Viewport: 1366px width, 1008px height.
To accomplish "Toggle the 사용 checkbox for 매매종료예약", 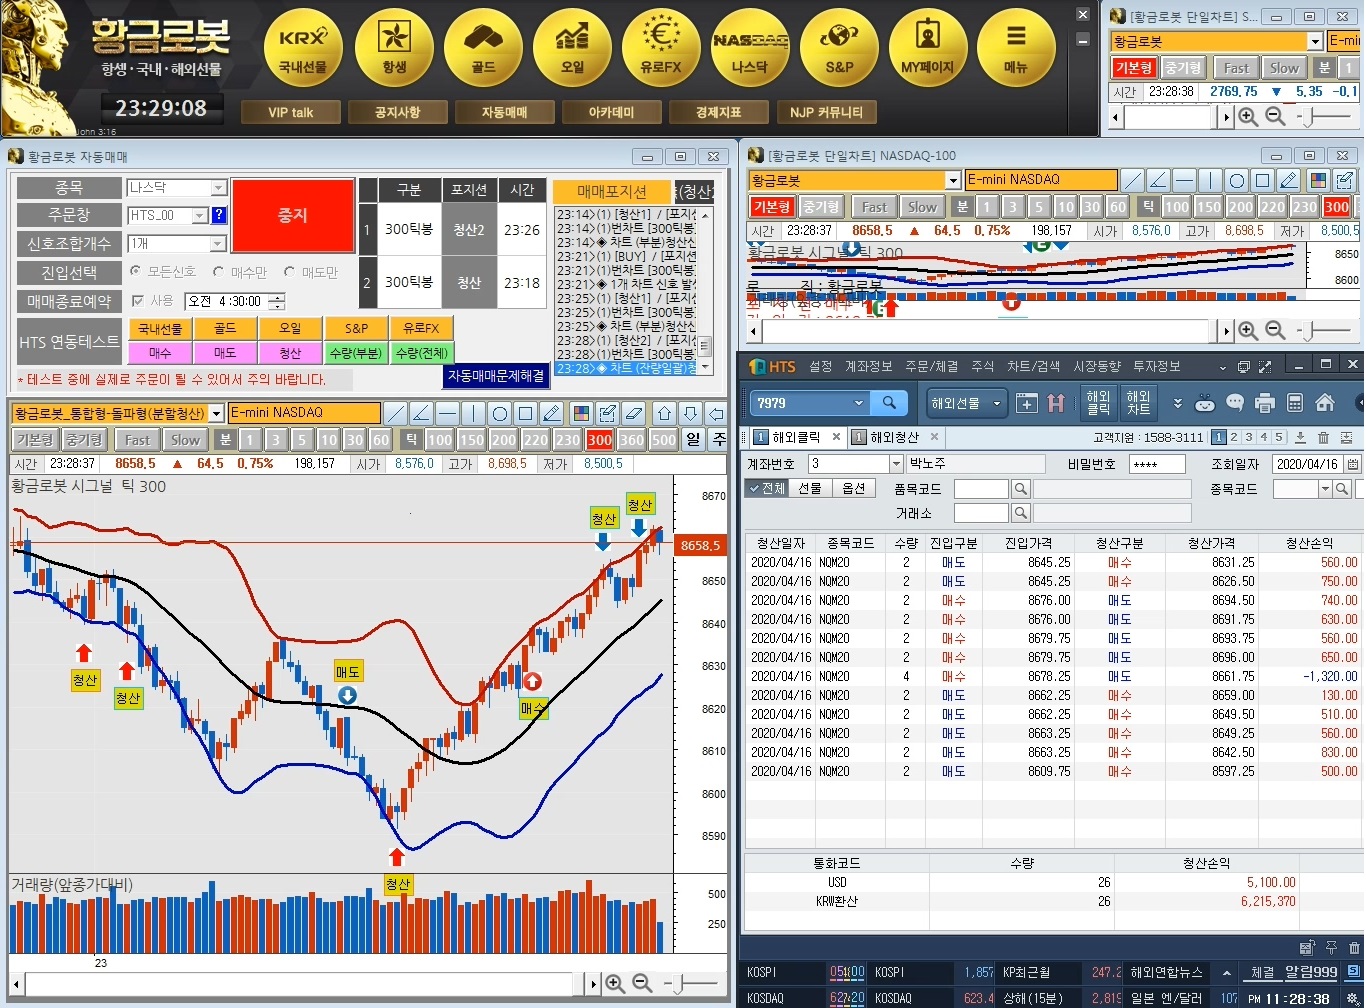I will pos(138,300).
